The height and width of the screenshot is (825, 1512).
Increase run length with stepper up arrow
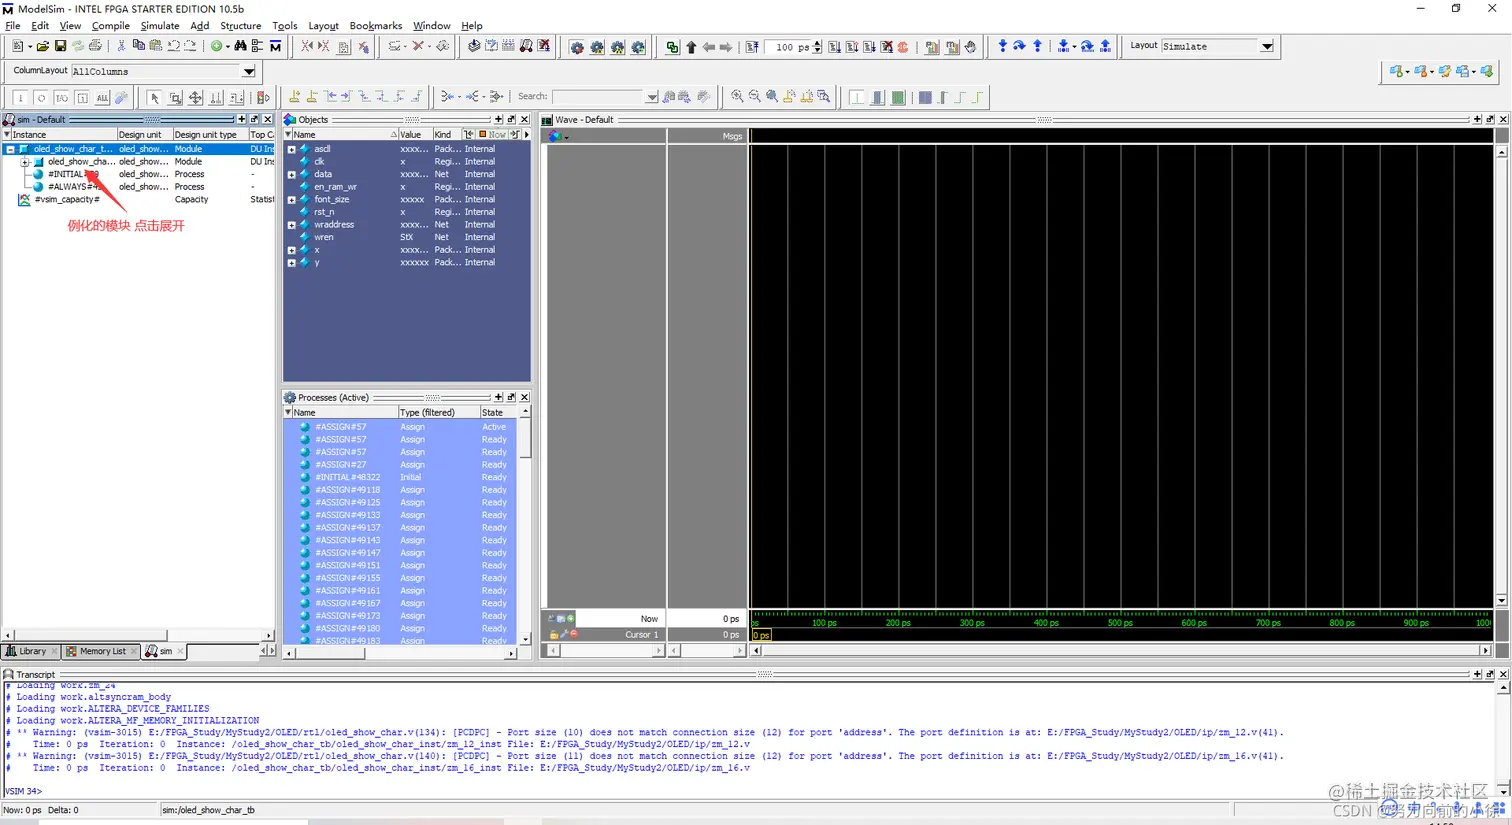click(818, 44)
